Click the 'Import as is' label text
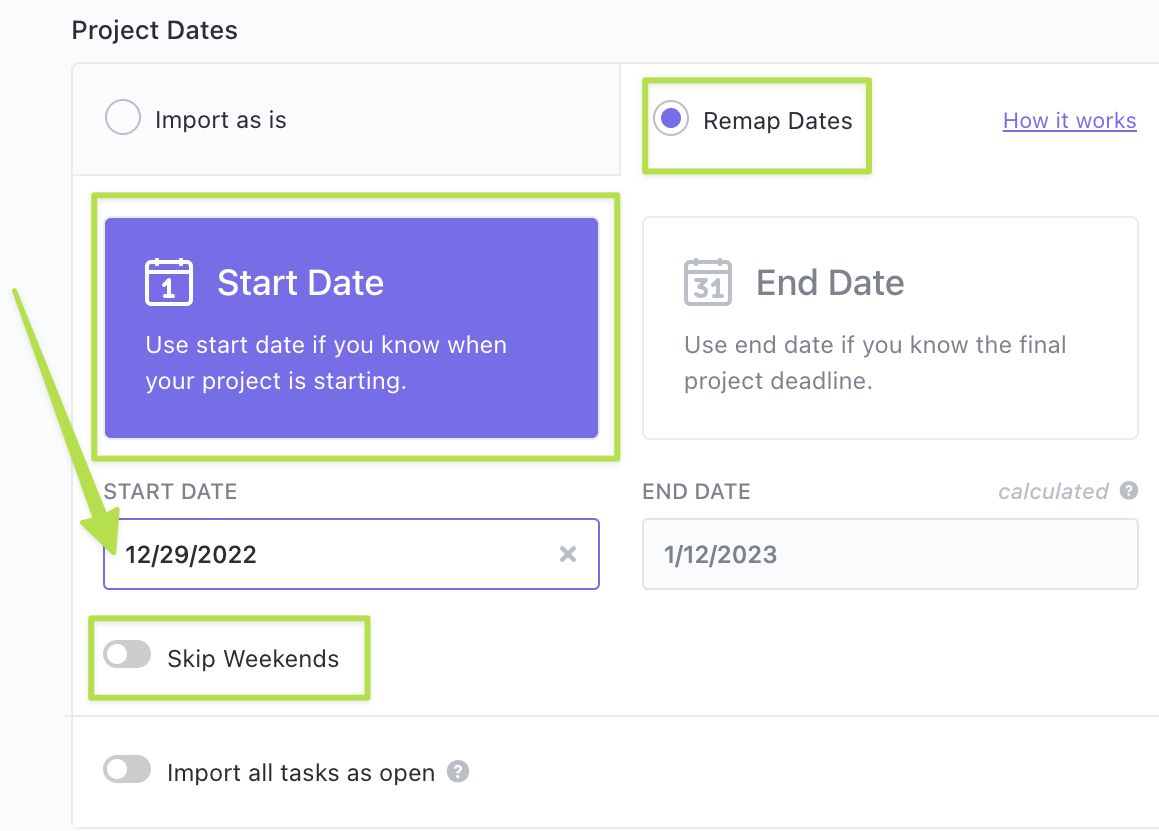1159x831 pixels. (x=221, y=121)
